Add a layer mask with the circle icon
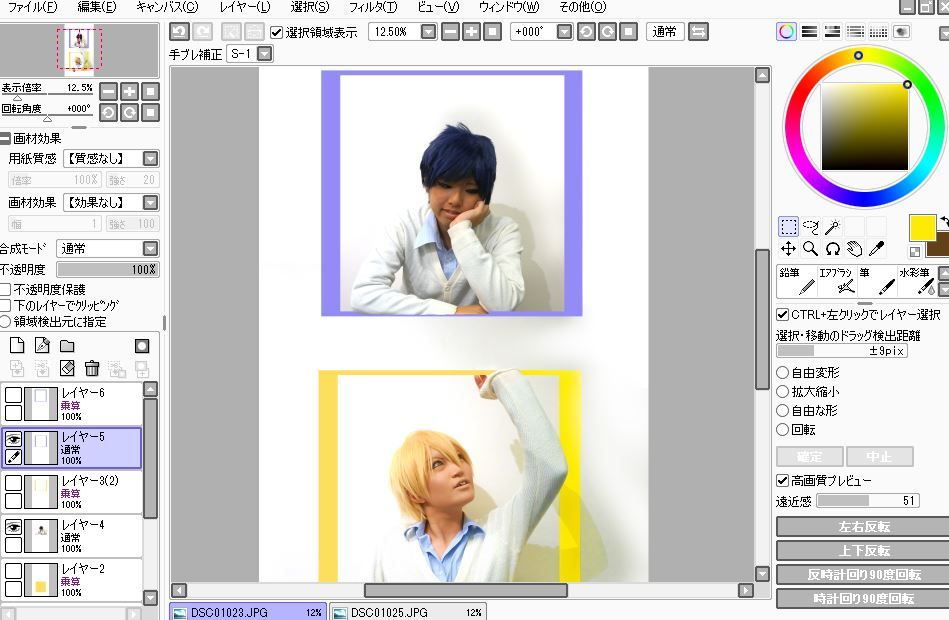 [x=142, y=346]
